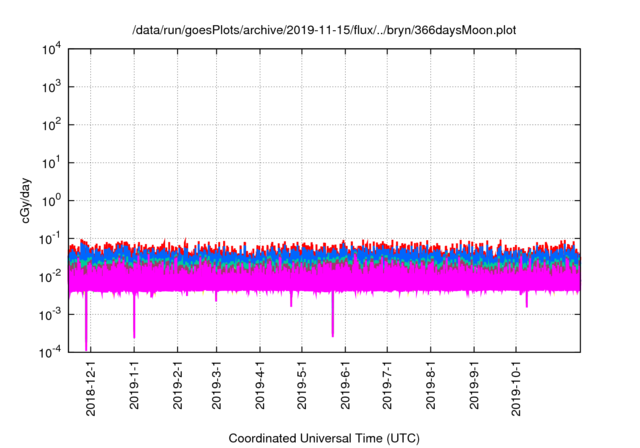Click the 10^-3 y-axis tick label
The height and width of the screenshot is (448, 640).
52,313
